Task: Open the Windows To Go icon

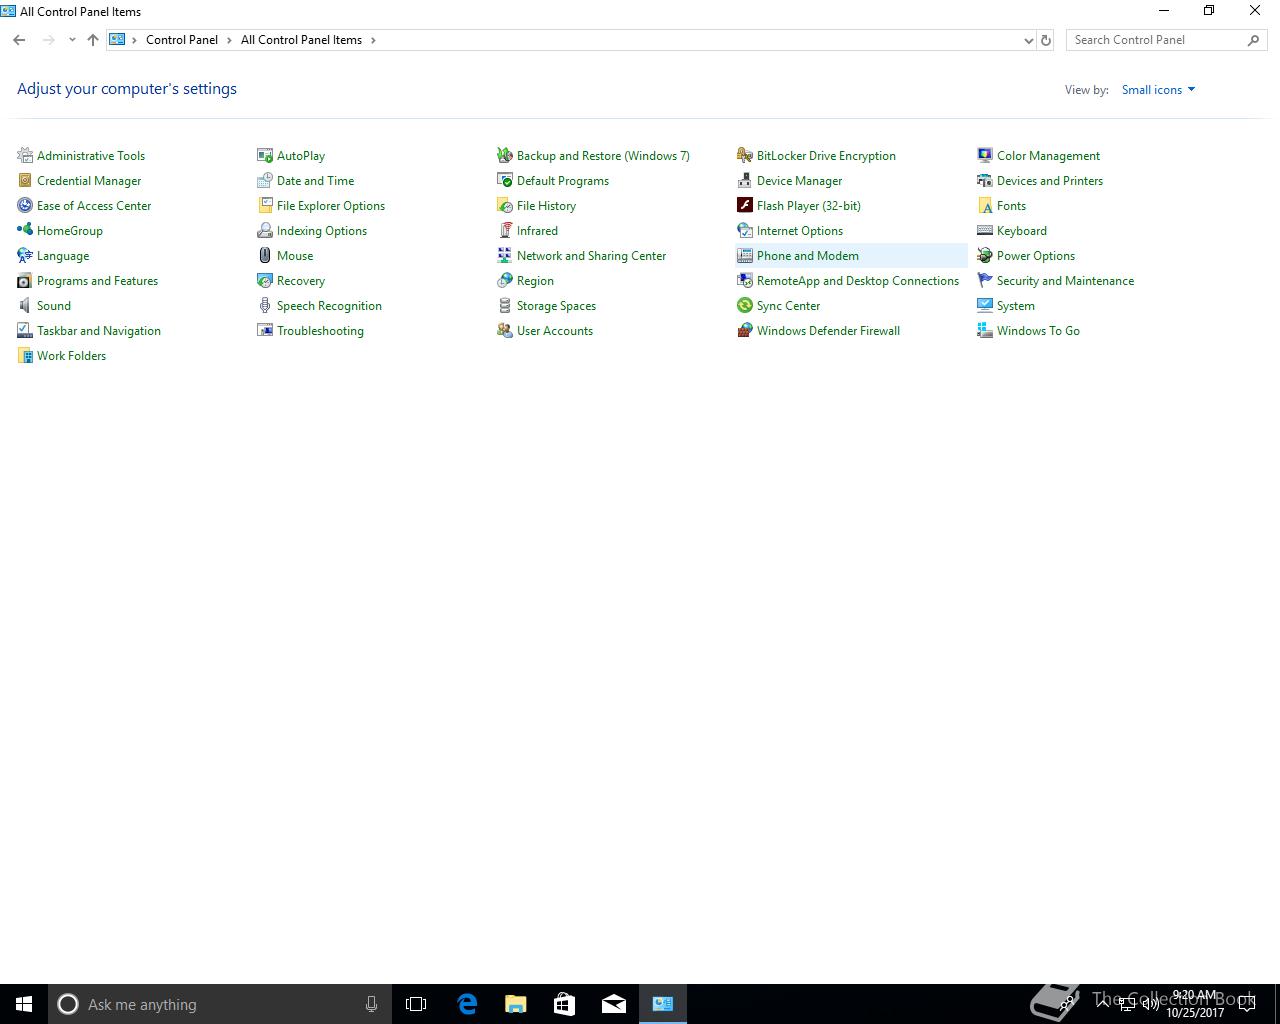Action: pos(985,330)
